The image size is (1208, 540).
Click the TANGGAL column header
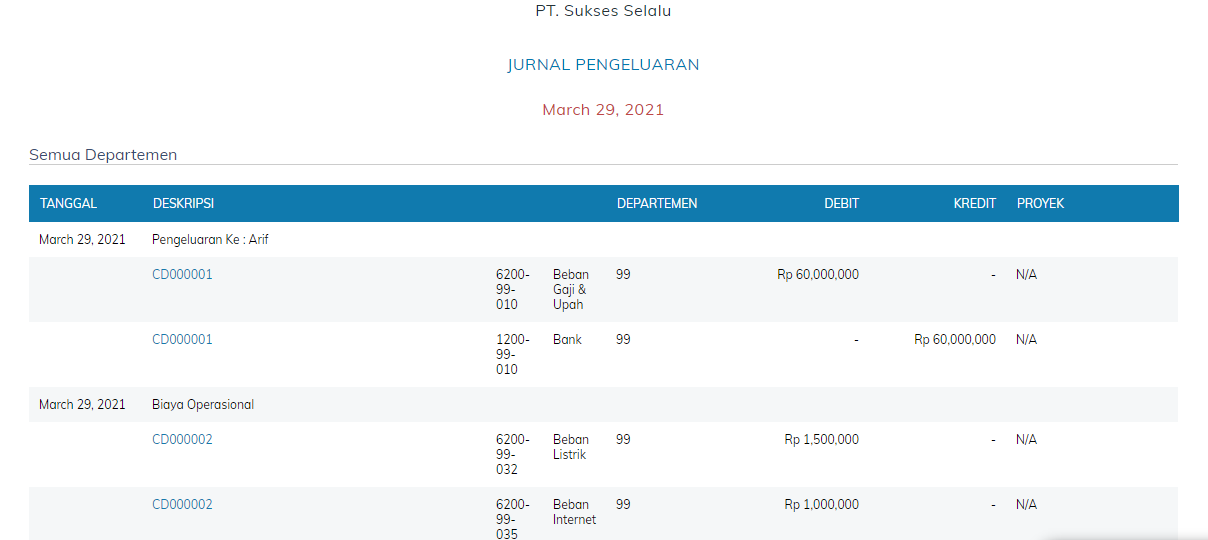68,204
